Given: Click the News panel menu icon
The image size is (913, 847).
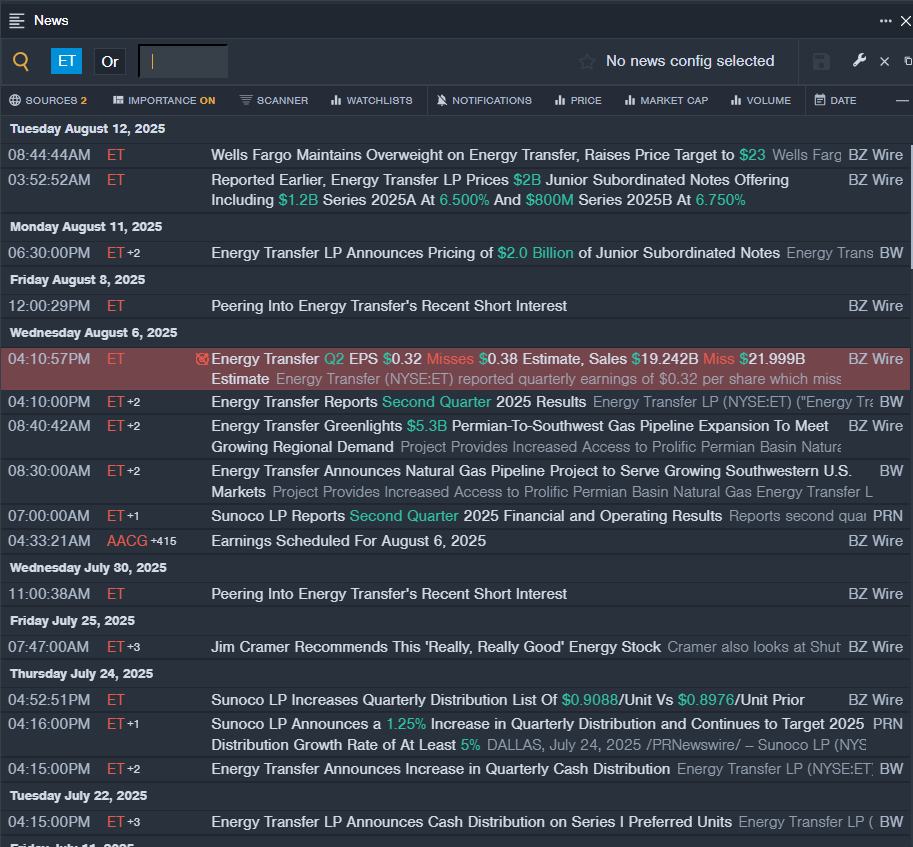Looking at the screenshot, I should 17,21.
